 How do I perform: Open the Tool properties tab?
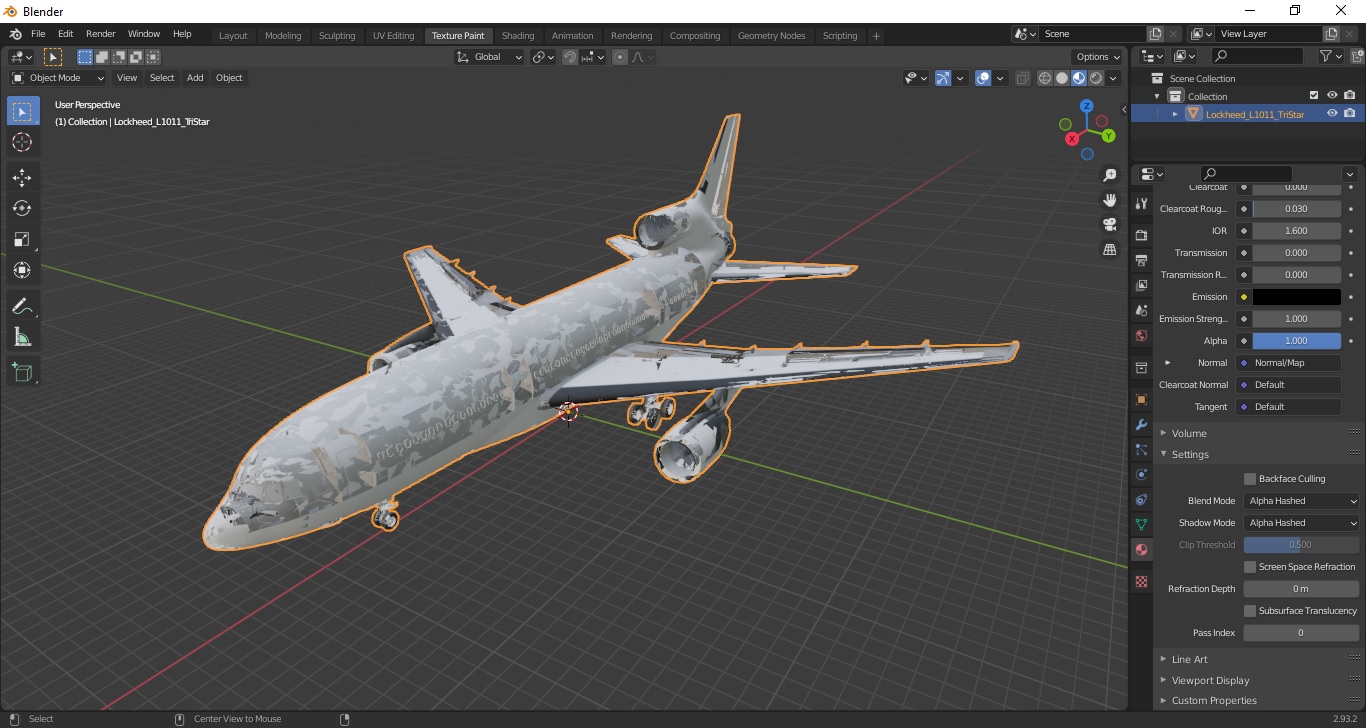[1141, 203]
